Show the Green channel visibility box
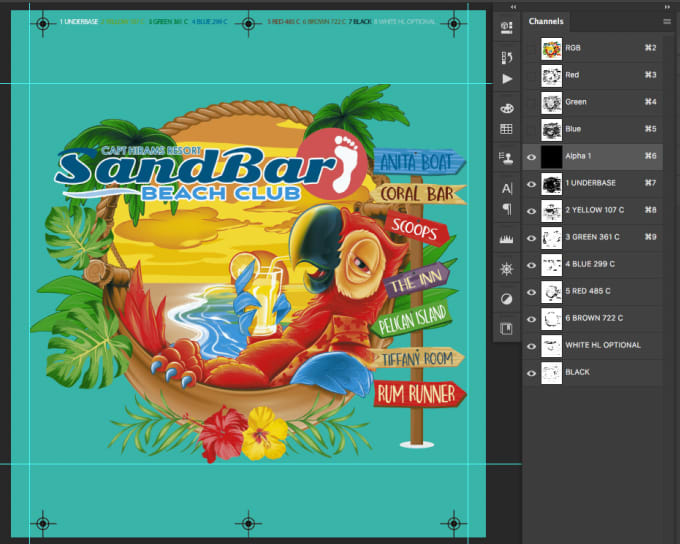 pyautogui.click(x=531, y=102)
